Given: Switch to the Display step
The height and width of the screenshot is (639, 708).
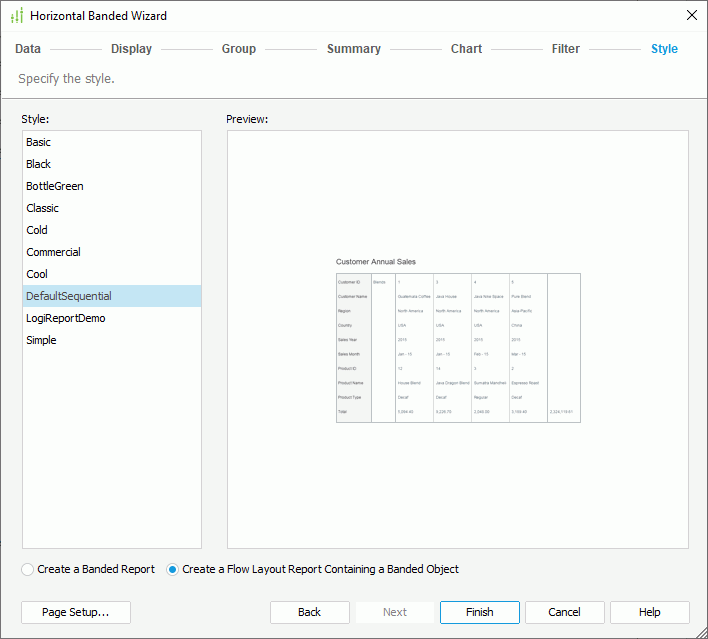Looking at the screenshot, I should [x=131, y=49].
